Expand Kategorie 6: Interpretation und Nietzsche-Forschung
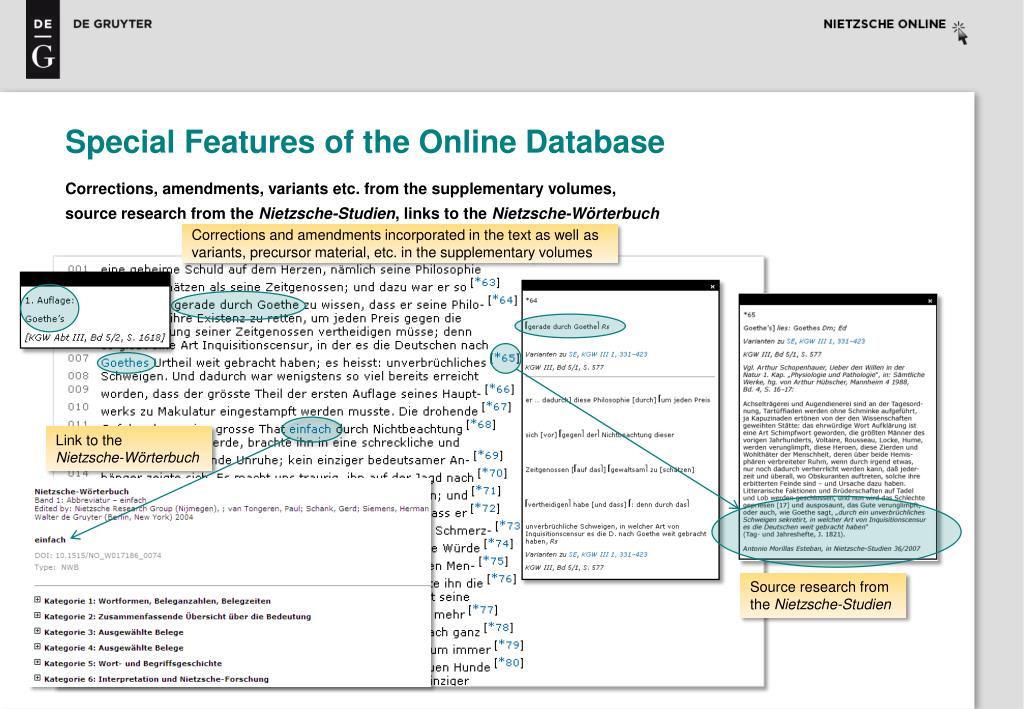 pyautogui.click(x=37, y=678)
